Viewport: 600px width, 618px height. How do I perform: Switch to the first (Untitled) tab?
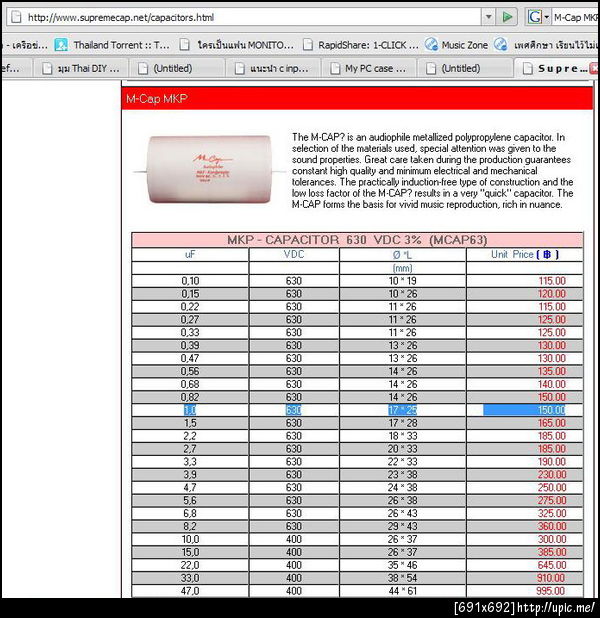(177, 69)
